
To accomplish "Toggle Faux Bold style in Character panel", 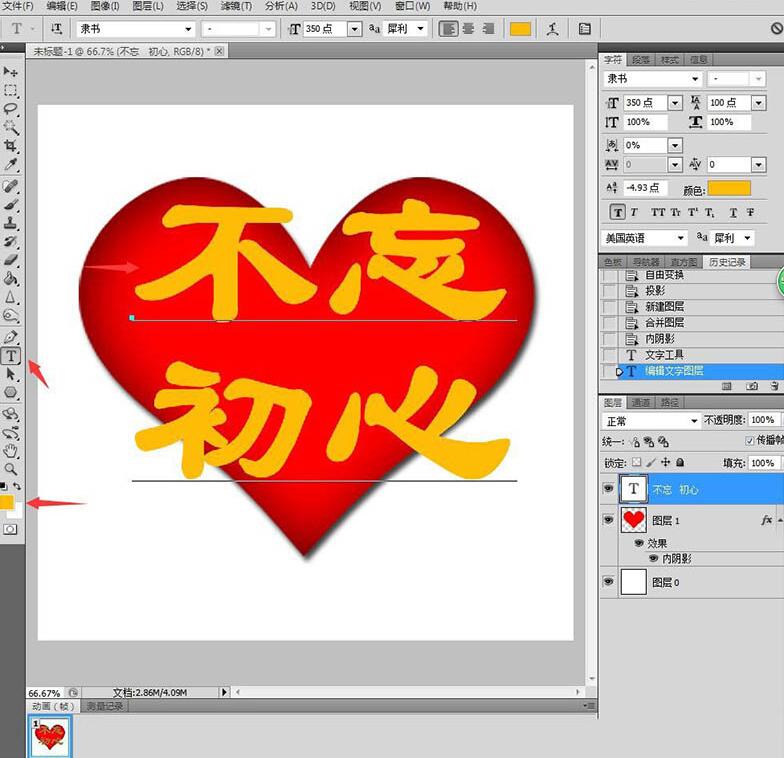I will click(618, 212).
